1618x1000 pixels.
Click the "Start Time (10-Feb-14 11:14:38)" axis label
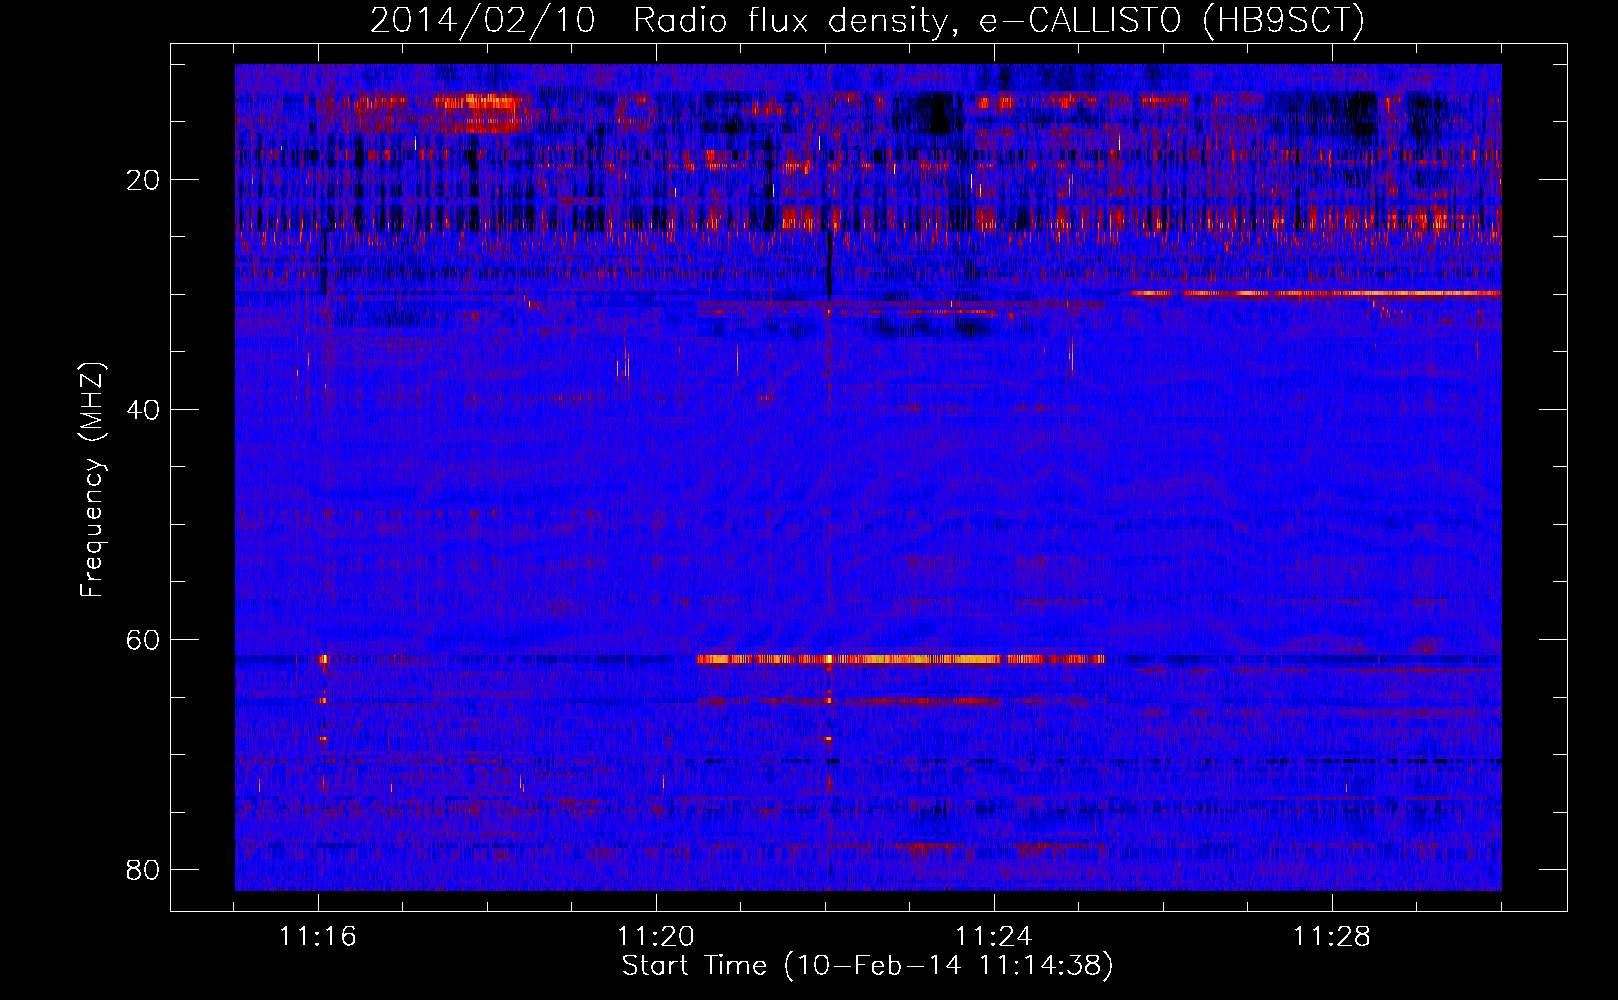[x=867, y=966]
